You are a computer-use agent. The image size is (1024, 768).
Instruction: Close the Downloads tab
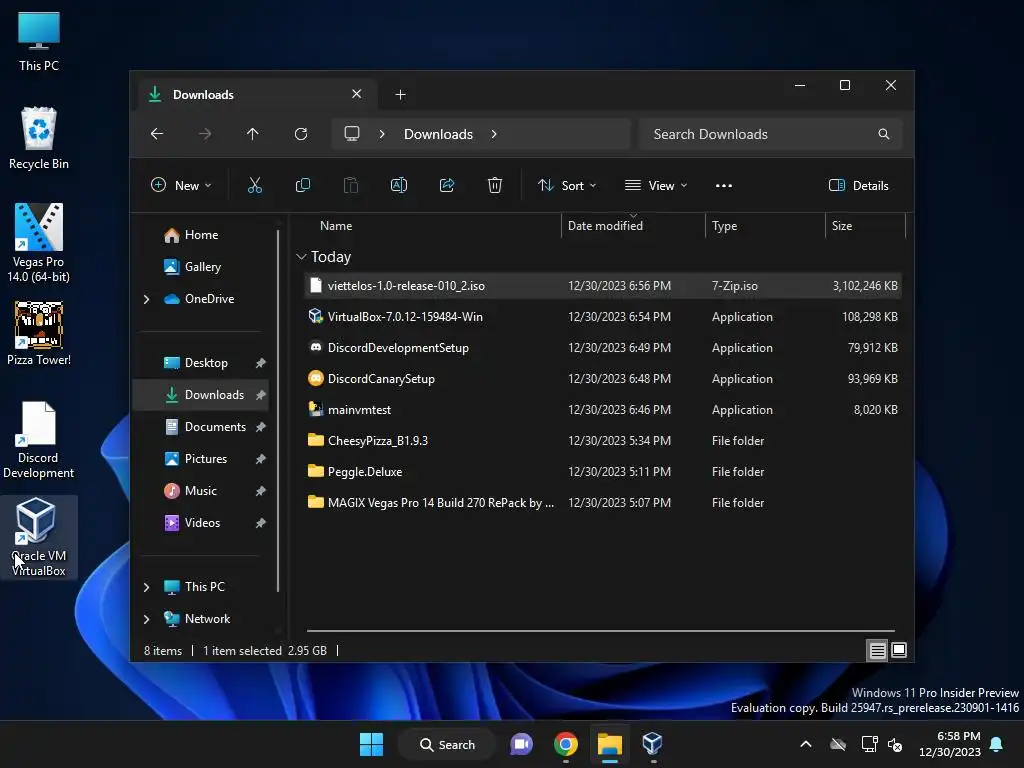point(357,94)
